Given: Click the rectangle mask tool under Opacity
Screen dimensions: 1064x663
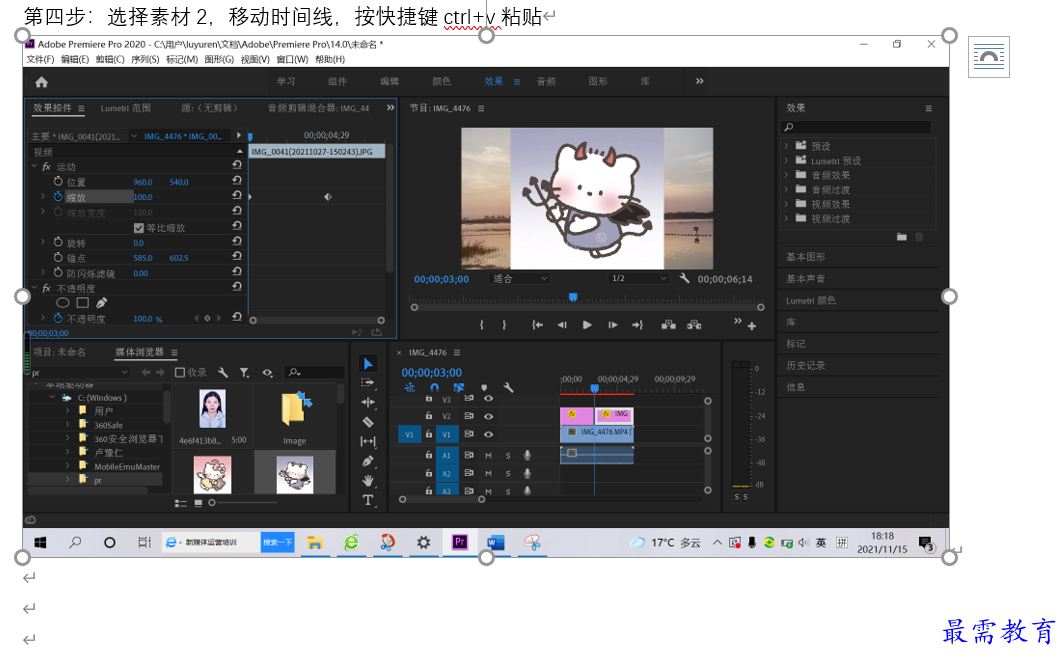Looking at the screenshot, I should [x=83, y=303].
